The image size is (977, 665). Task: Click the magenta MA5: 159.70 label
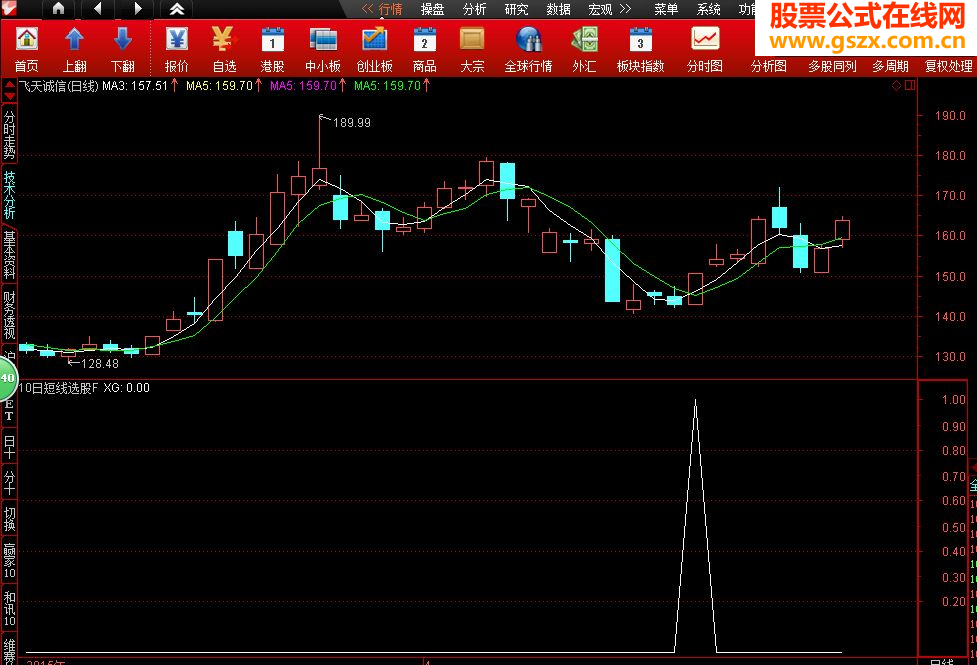(x=303, y=86)
